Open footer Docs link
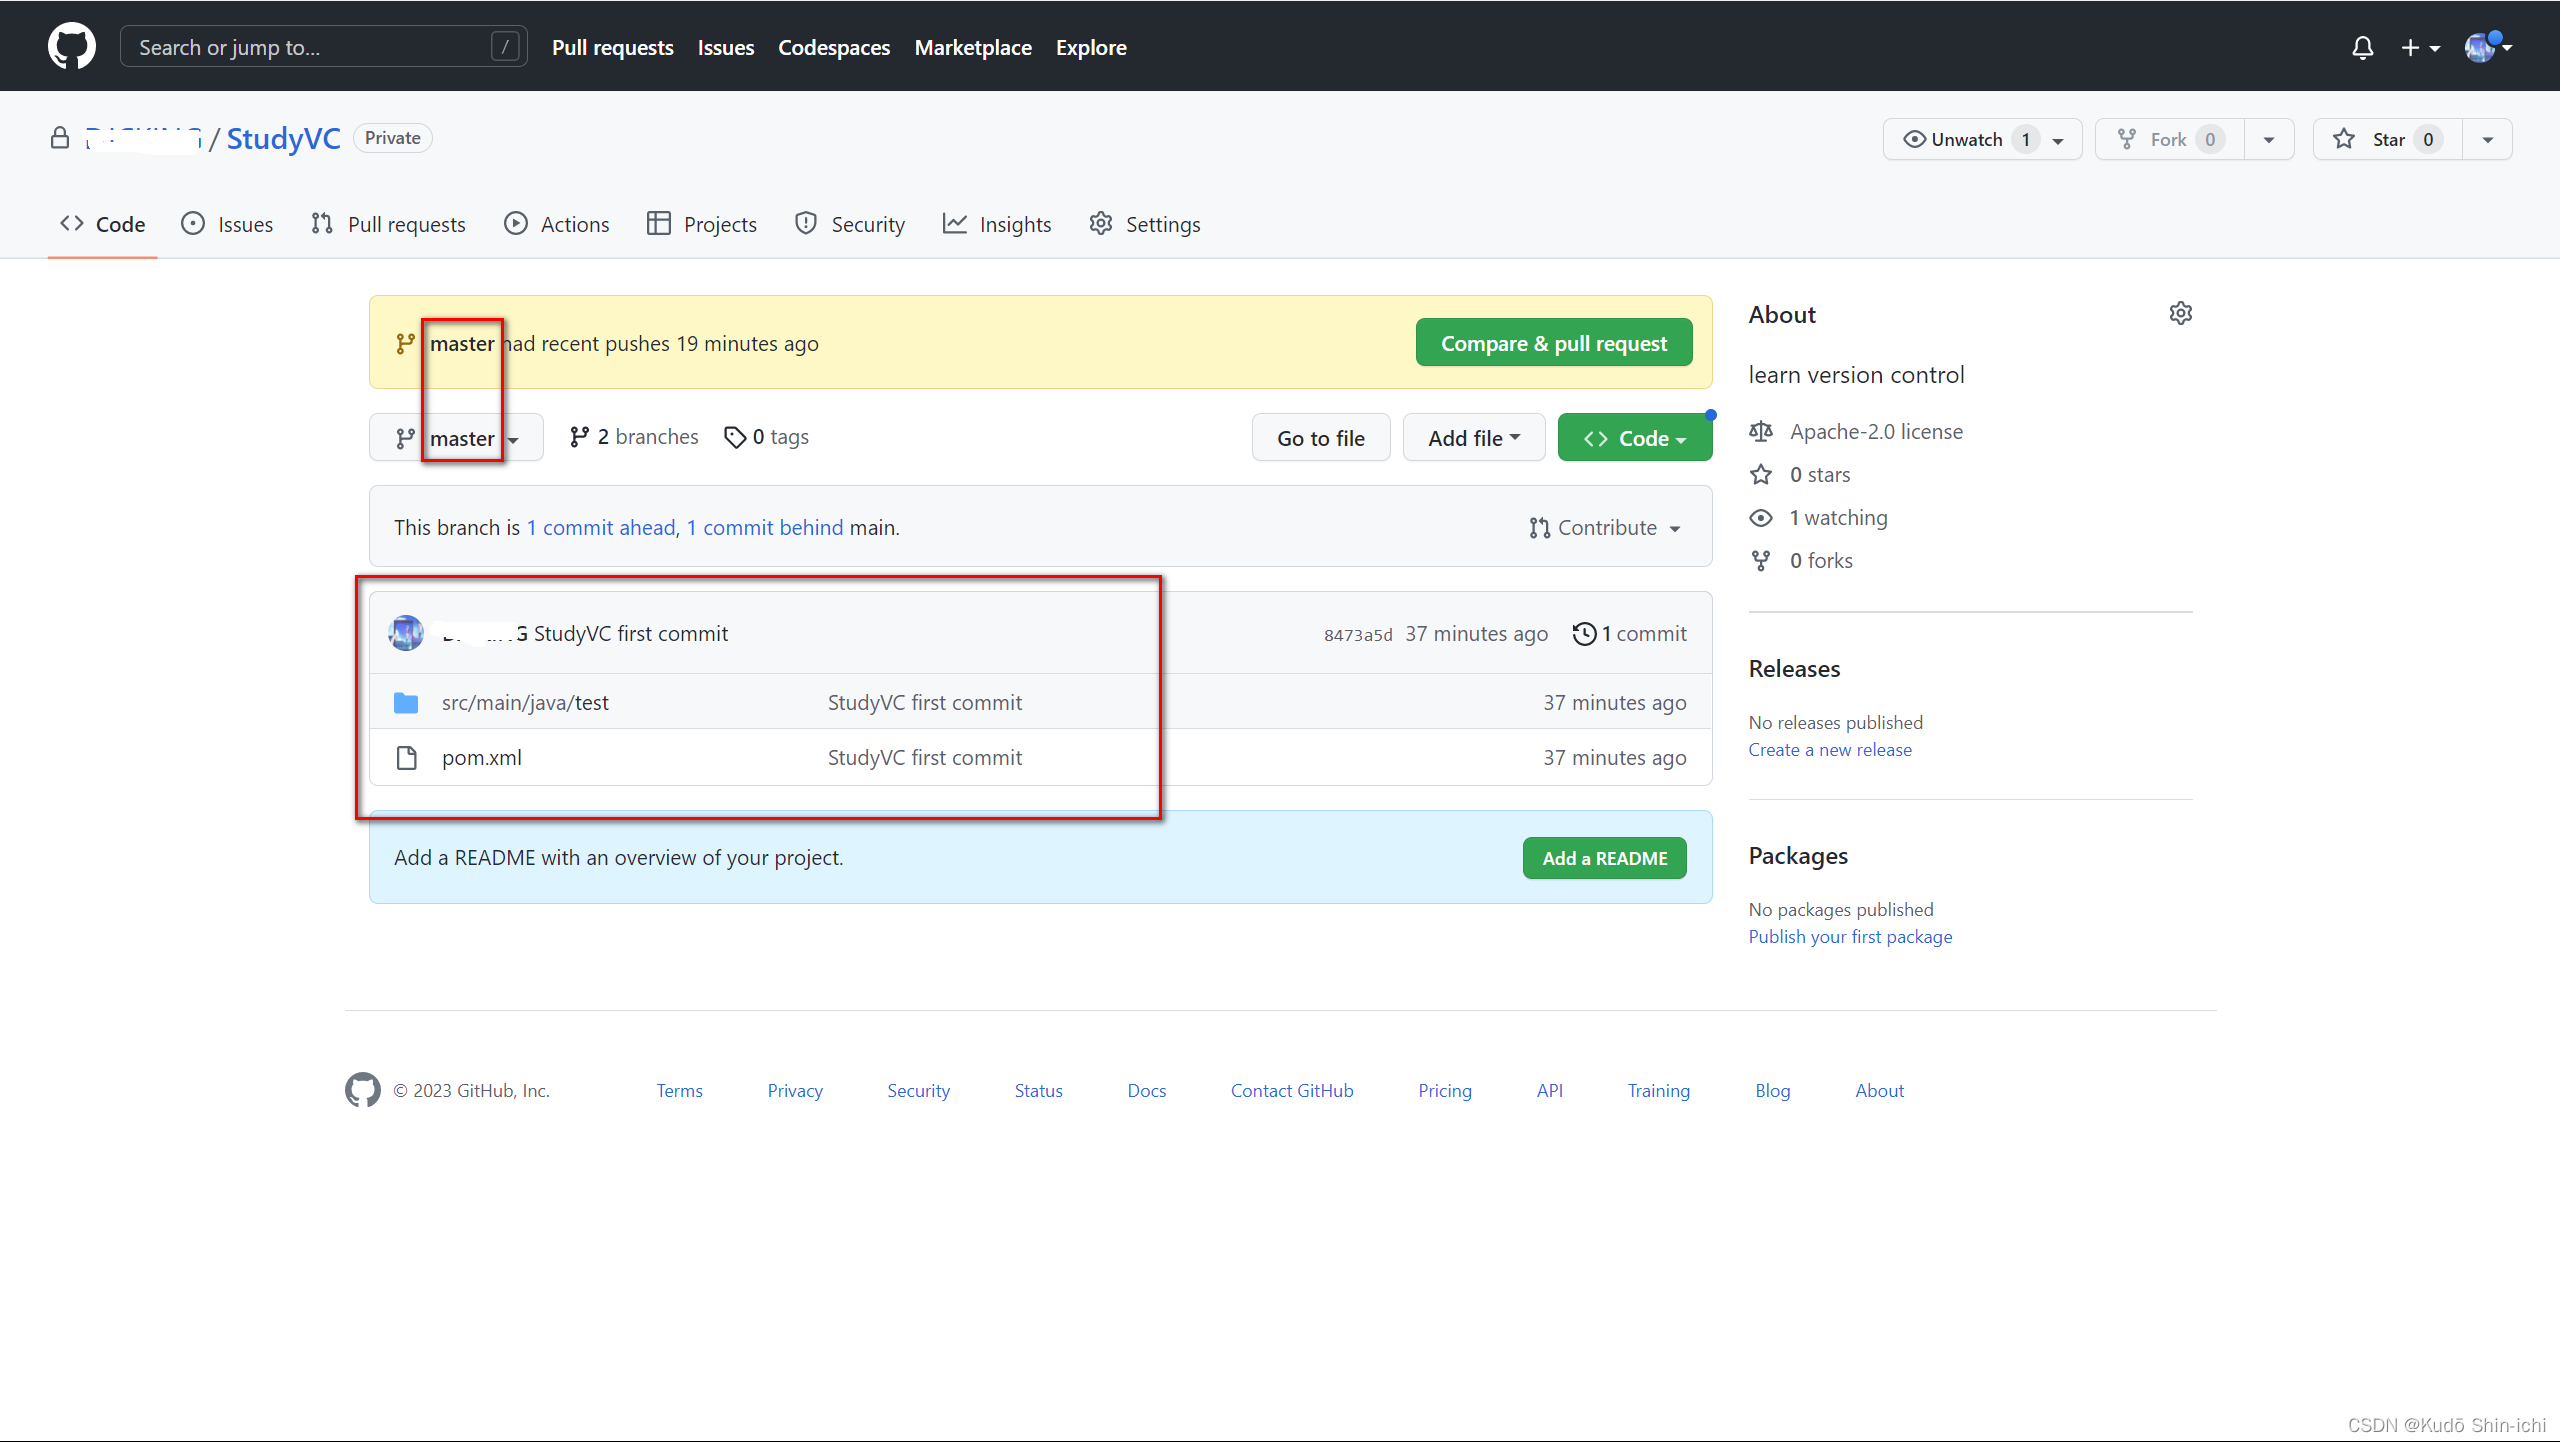The height and width of the screenshot is (1442, 2561). (x=1146, y=1091)
